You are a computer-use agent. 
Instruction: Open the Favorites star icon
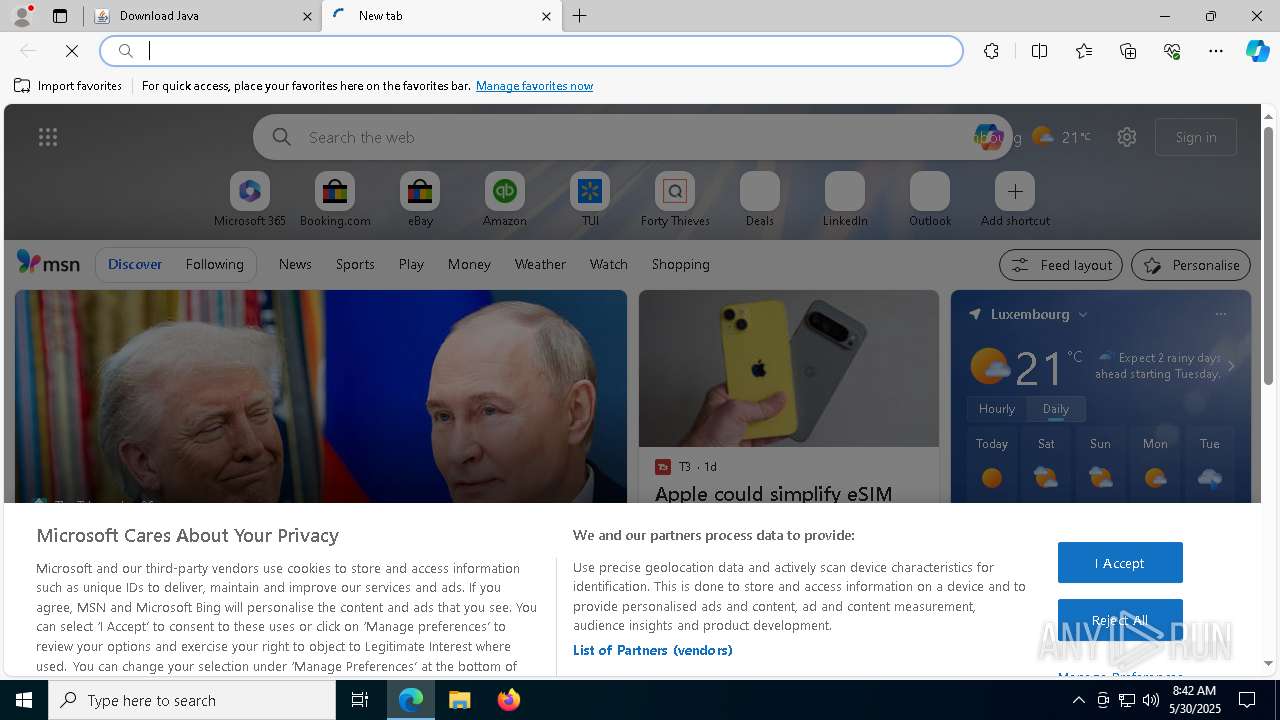[x=1084, y=51]
